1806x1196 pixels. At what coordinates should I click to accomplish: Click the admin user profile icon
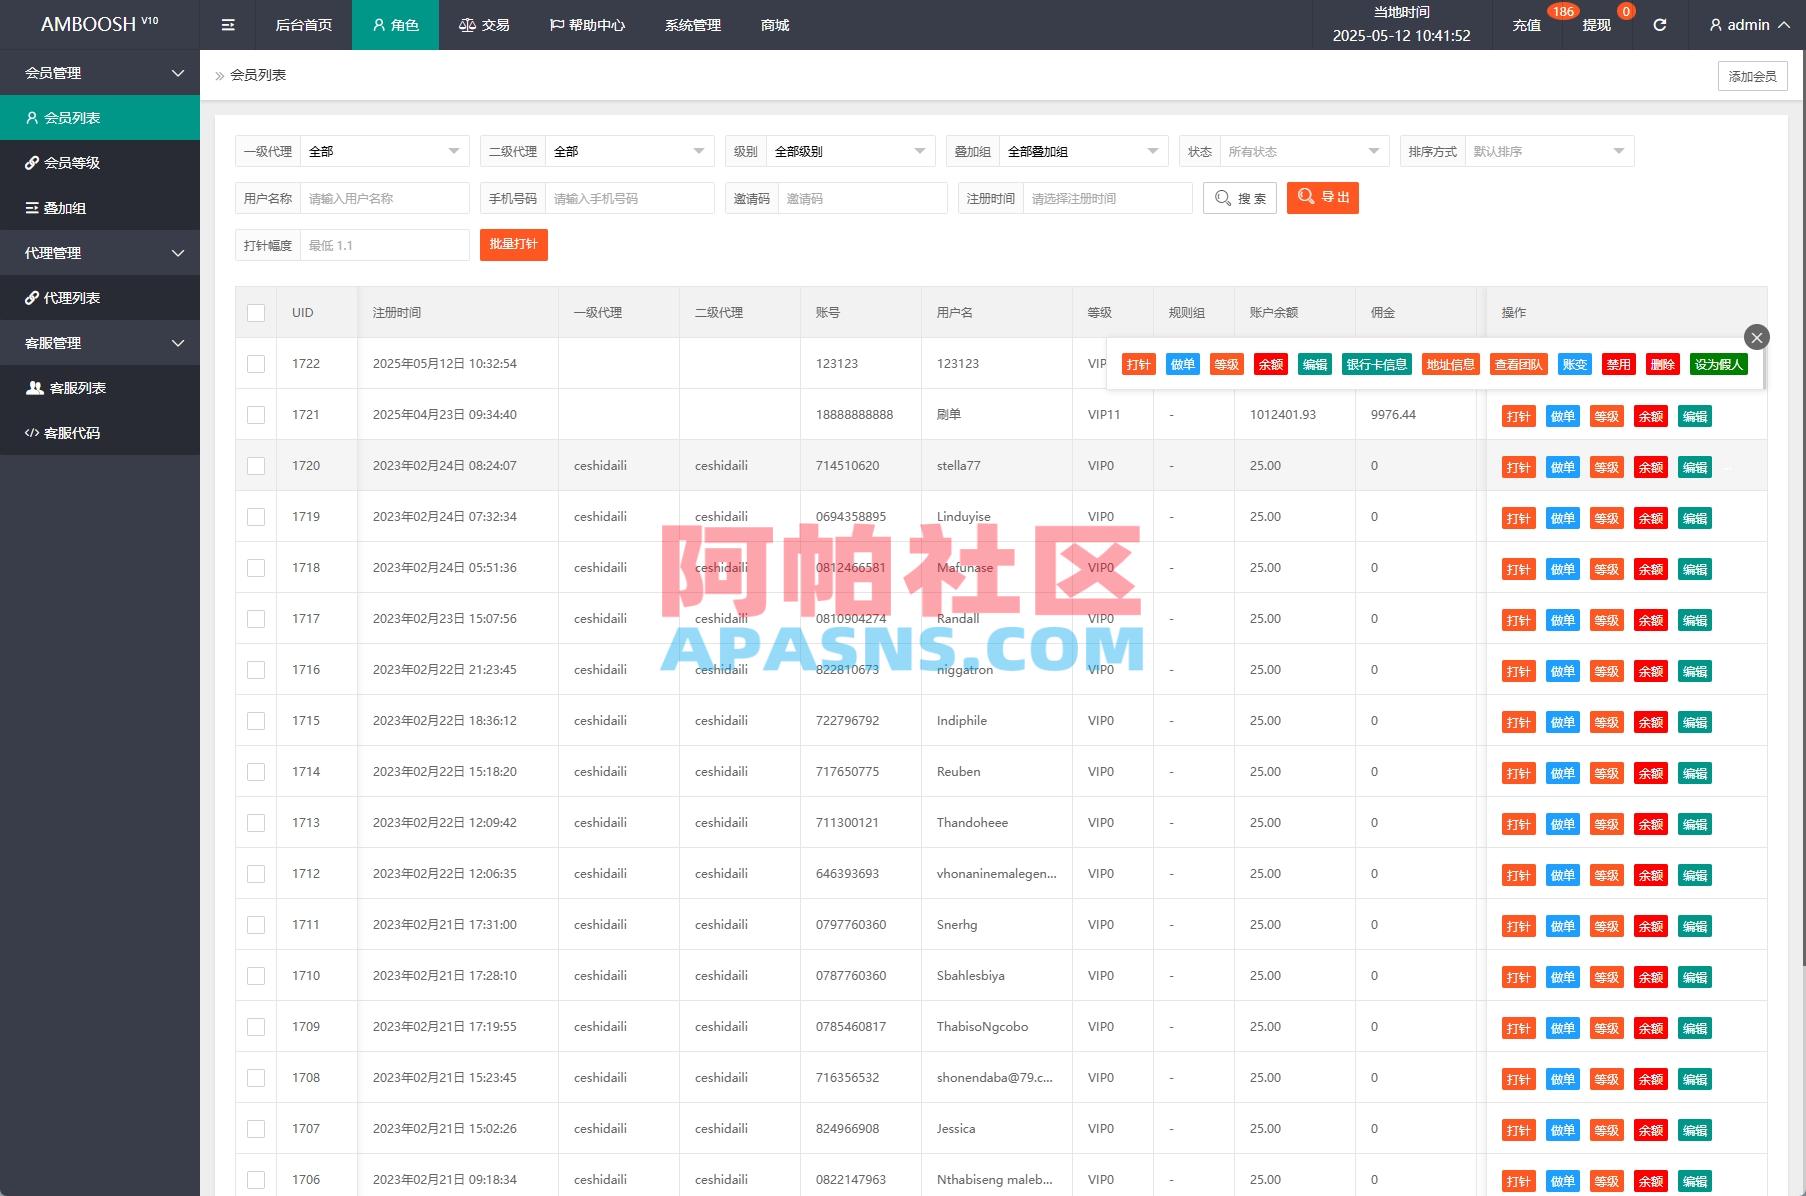coord(1715,25)
